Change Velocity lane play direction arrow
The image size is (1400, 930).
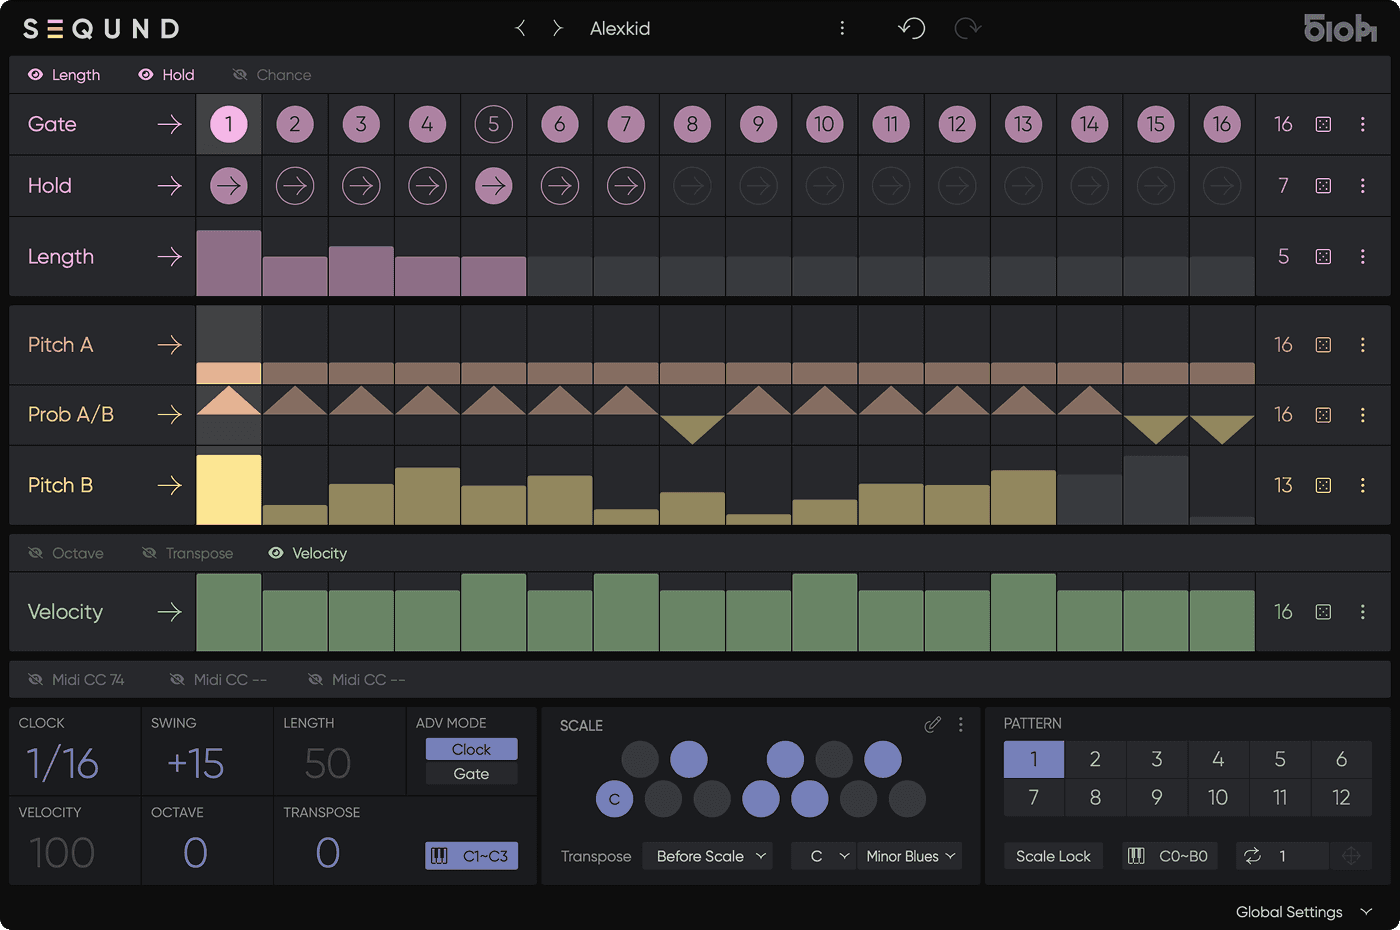pyautogui.click(x=169, y=612)
